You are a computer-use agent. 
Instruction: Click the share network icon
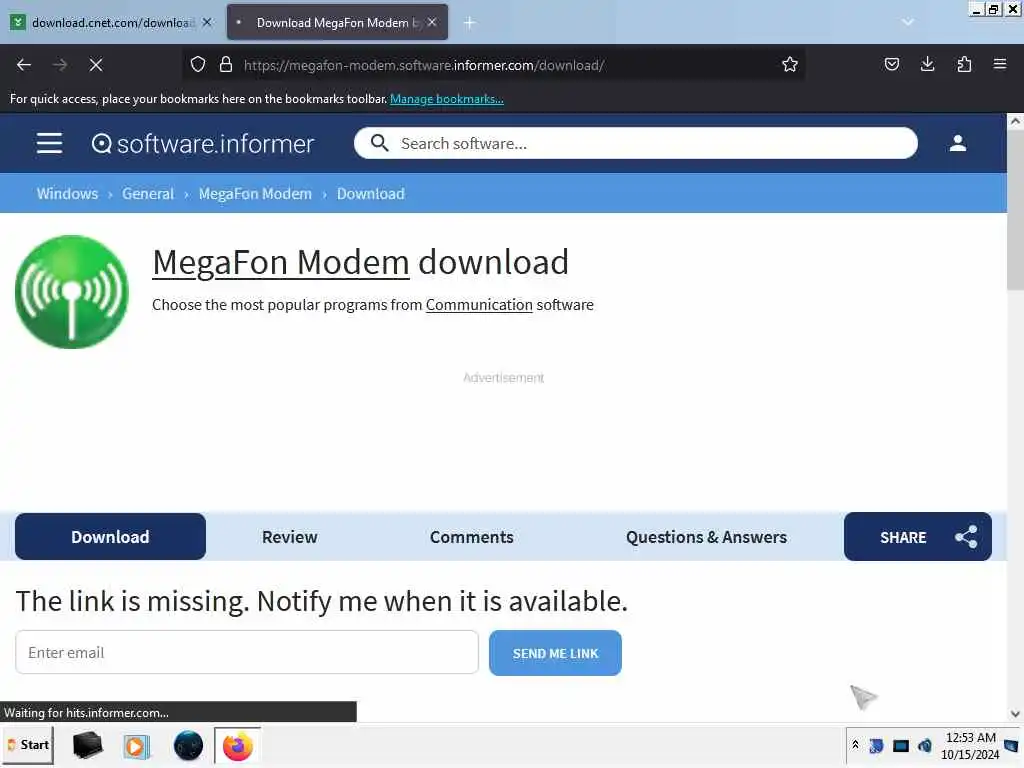(x=967, y=537)
